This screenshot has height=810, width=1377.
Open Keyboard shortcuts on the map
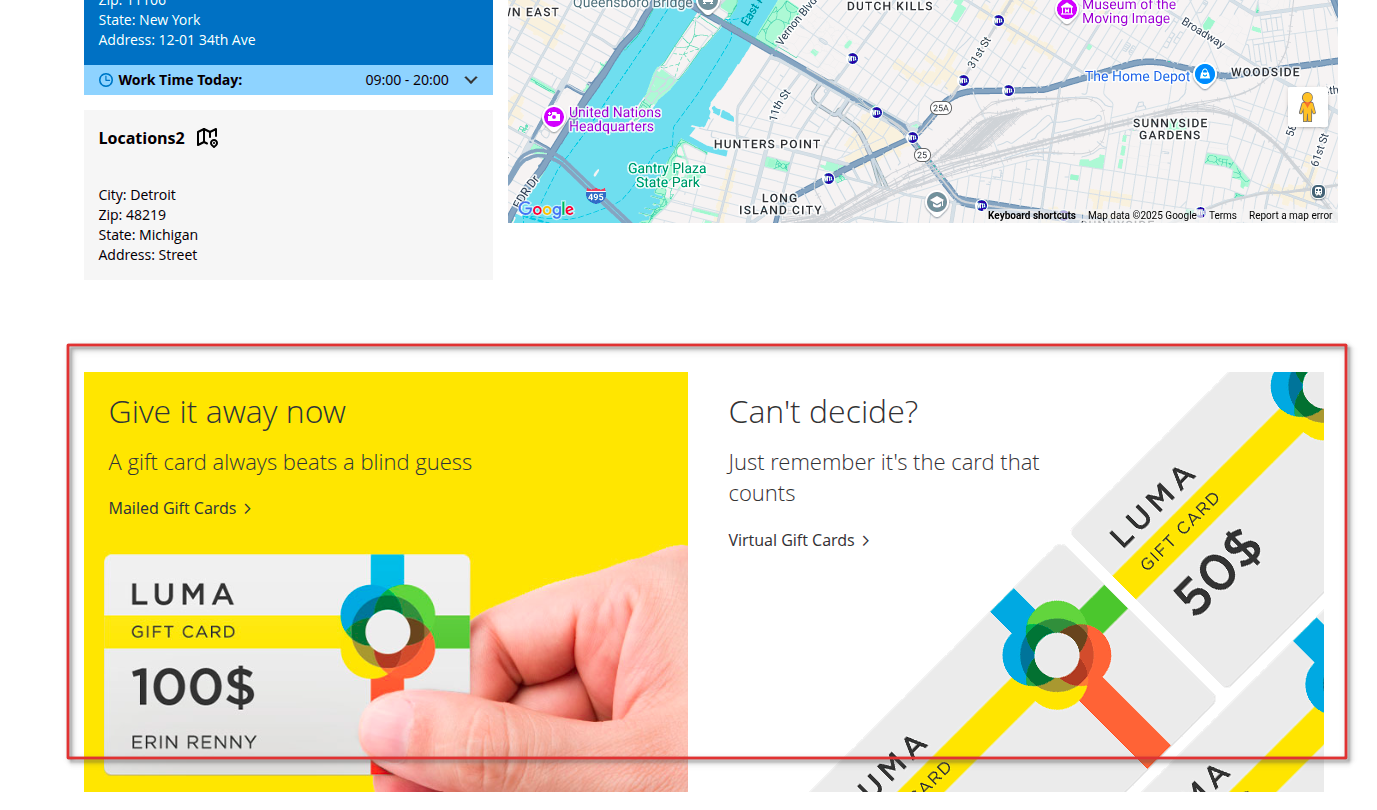point(1031,215)
